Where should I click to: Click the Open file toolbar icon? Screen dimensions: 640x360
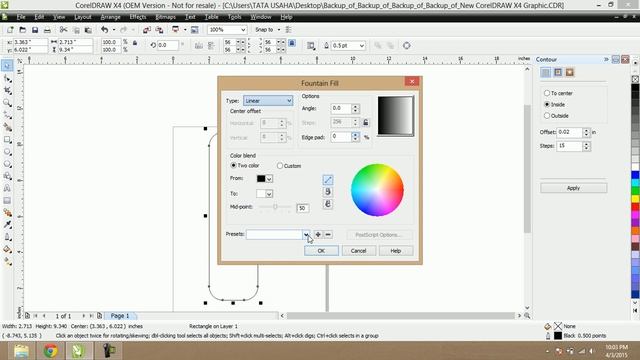pos(22,30)
